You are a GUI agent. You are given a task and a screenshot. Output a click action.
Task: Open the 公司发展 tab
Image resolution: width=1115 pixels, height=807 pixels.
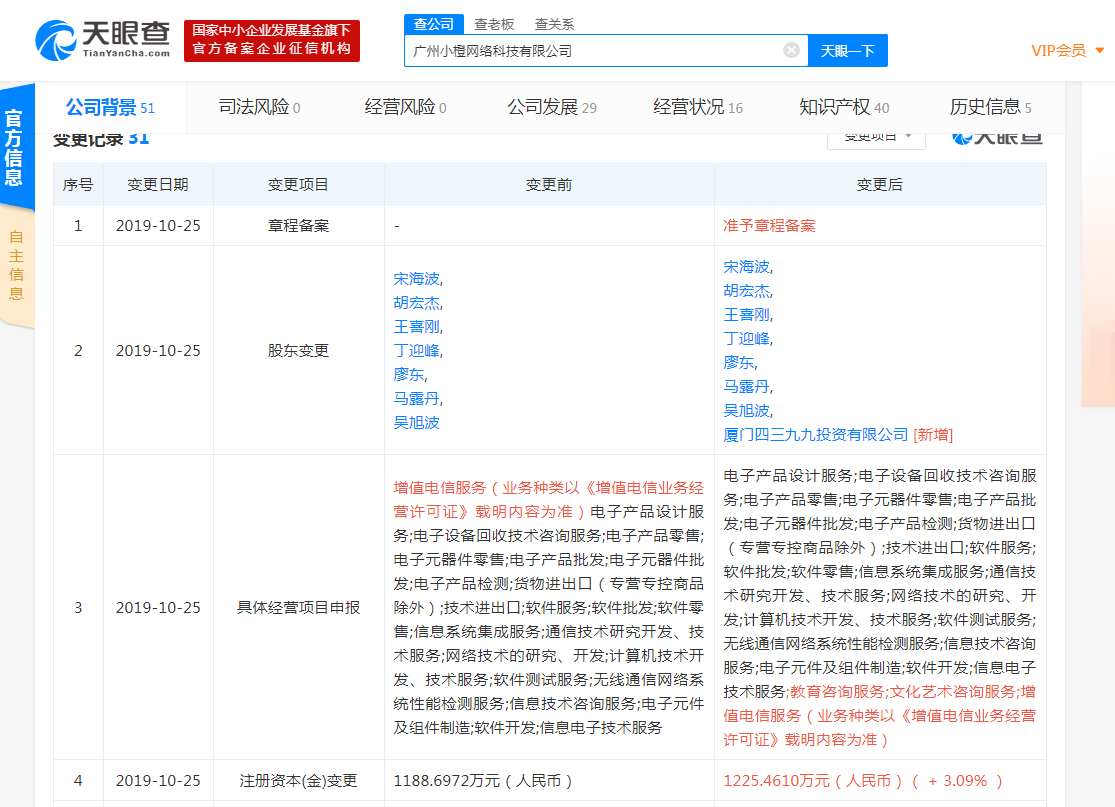tap(552, 107)
